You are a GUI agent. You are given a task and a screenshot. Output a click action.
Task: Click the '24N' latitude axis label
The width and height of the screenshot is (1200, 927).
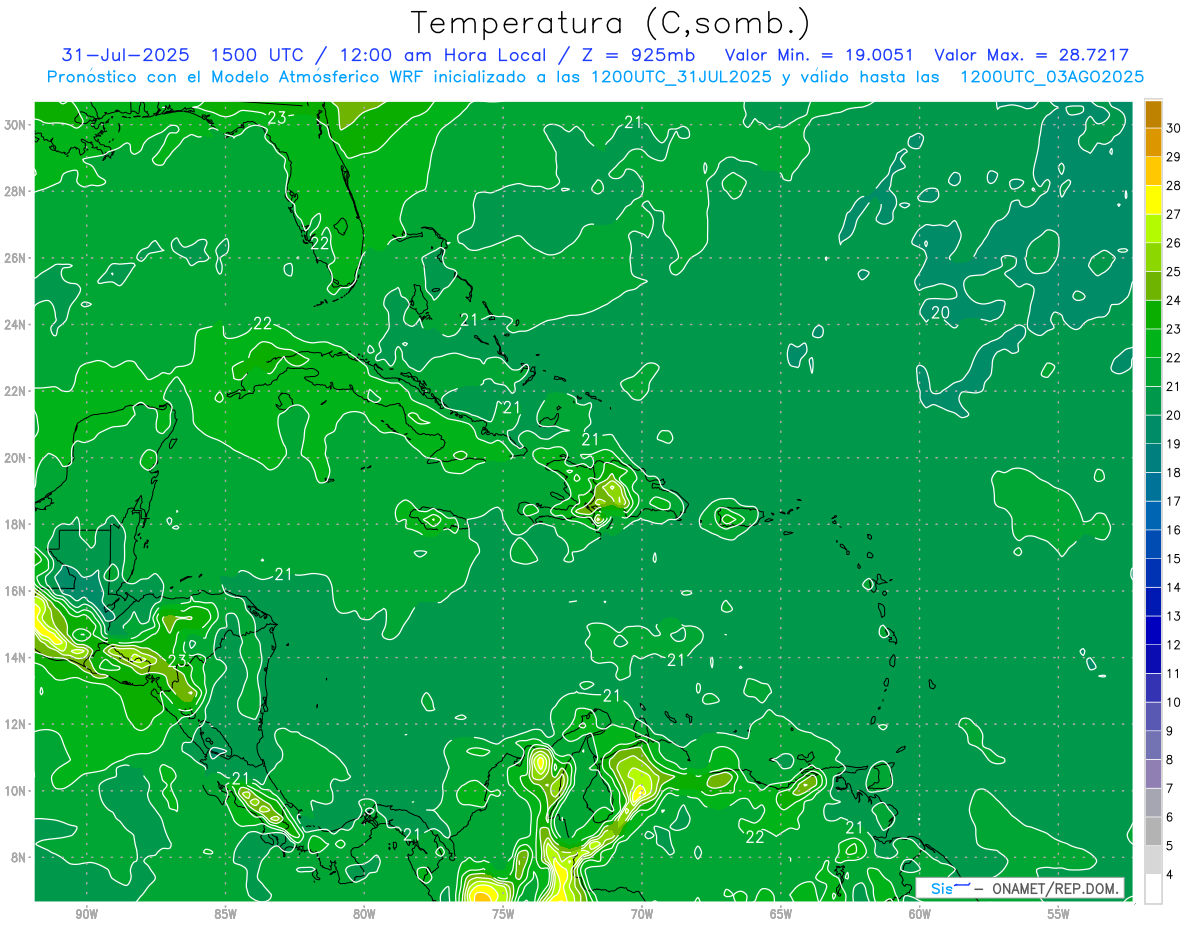(15, 324)
